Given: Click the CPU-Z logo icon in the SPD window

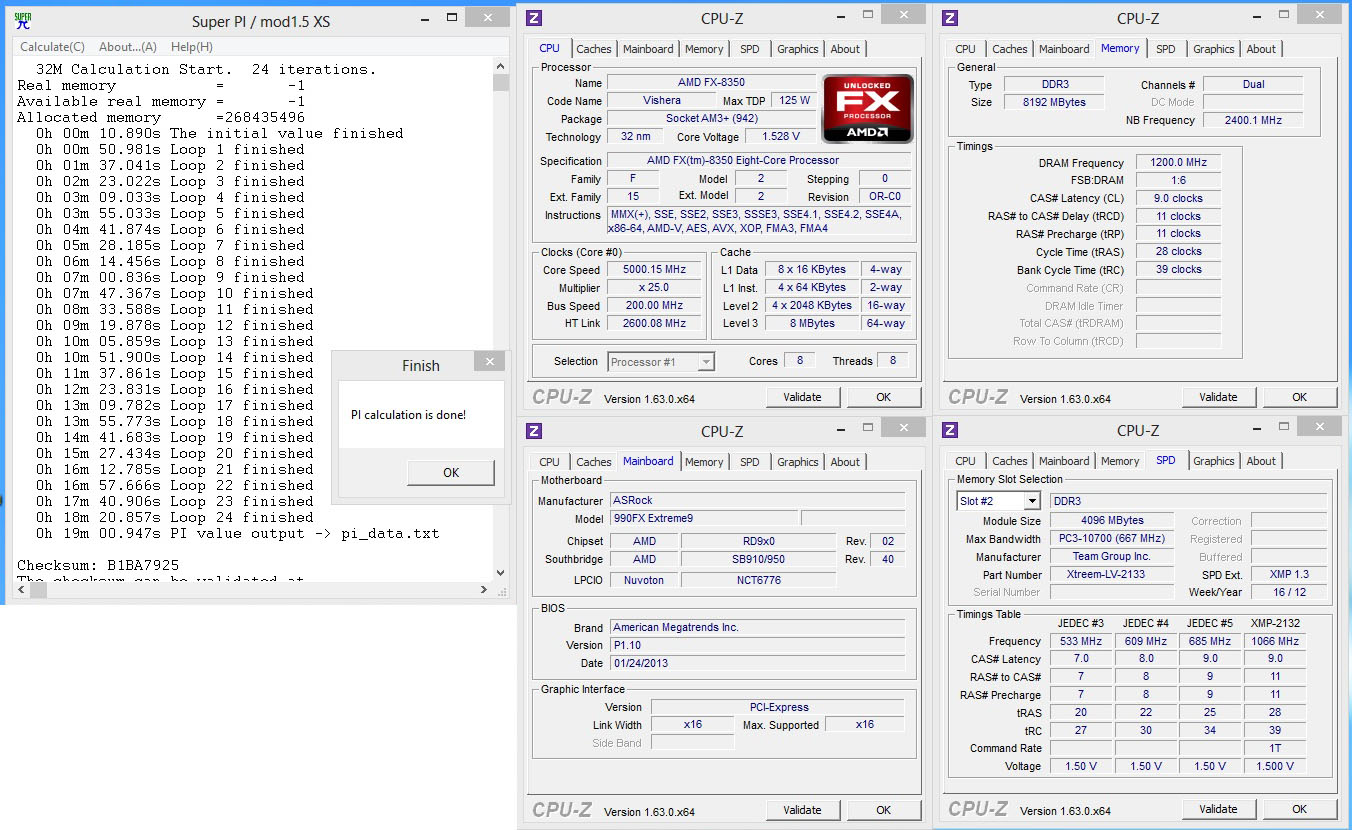Looking at the screenshot, I should pos(950,431).
